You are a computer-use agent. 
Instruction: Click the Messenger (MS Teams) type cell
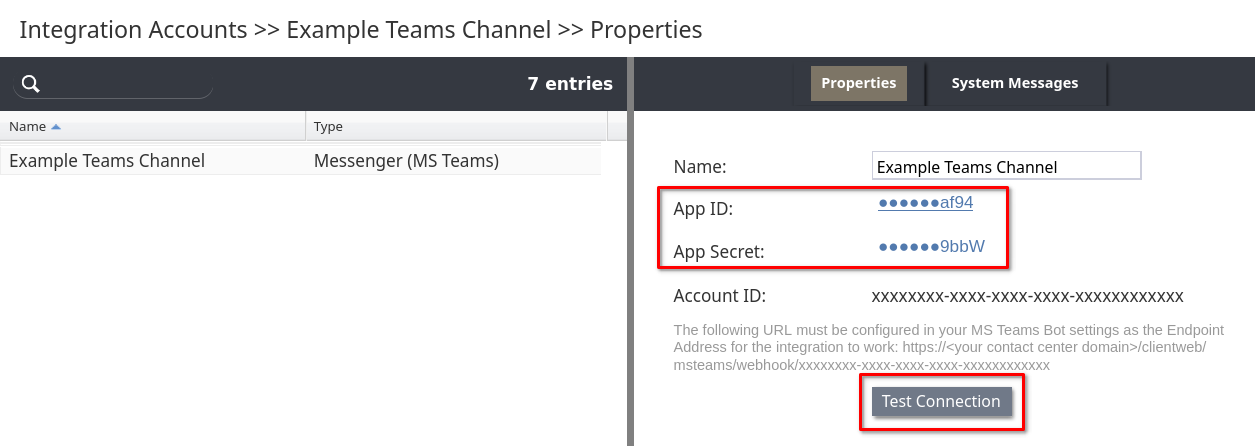(406, 160)
